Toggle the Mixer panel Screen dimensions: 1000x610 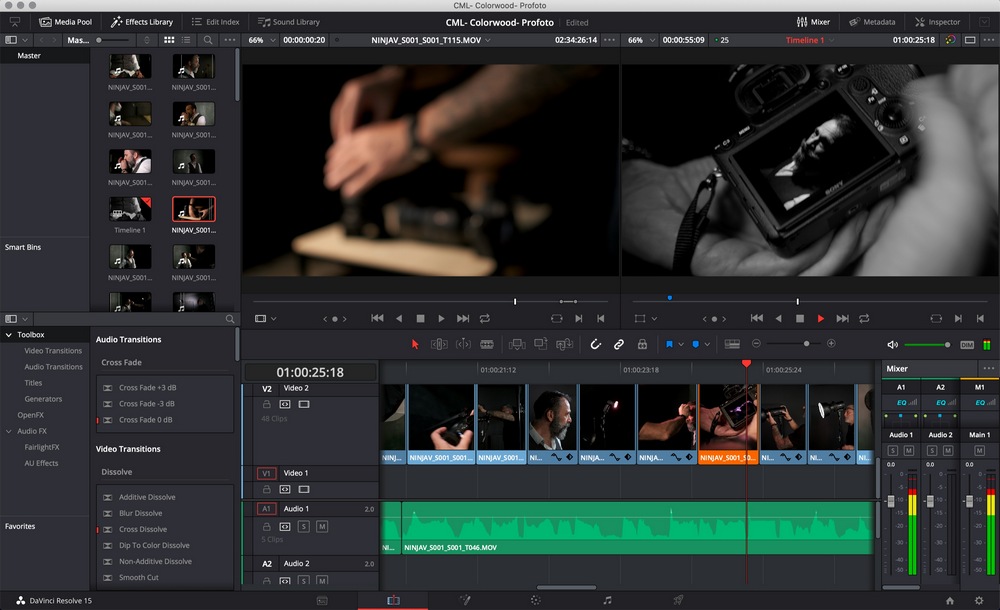[813, 22]
